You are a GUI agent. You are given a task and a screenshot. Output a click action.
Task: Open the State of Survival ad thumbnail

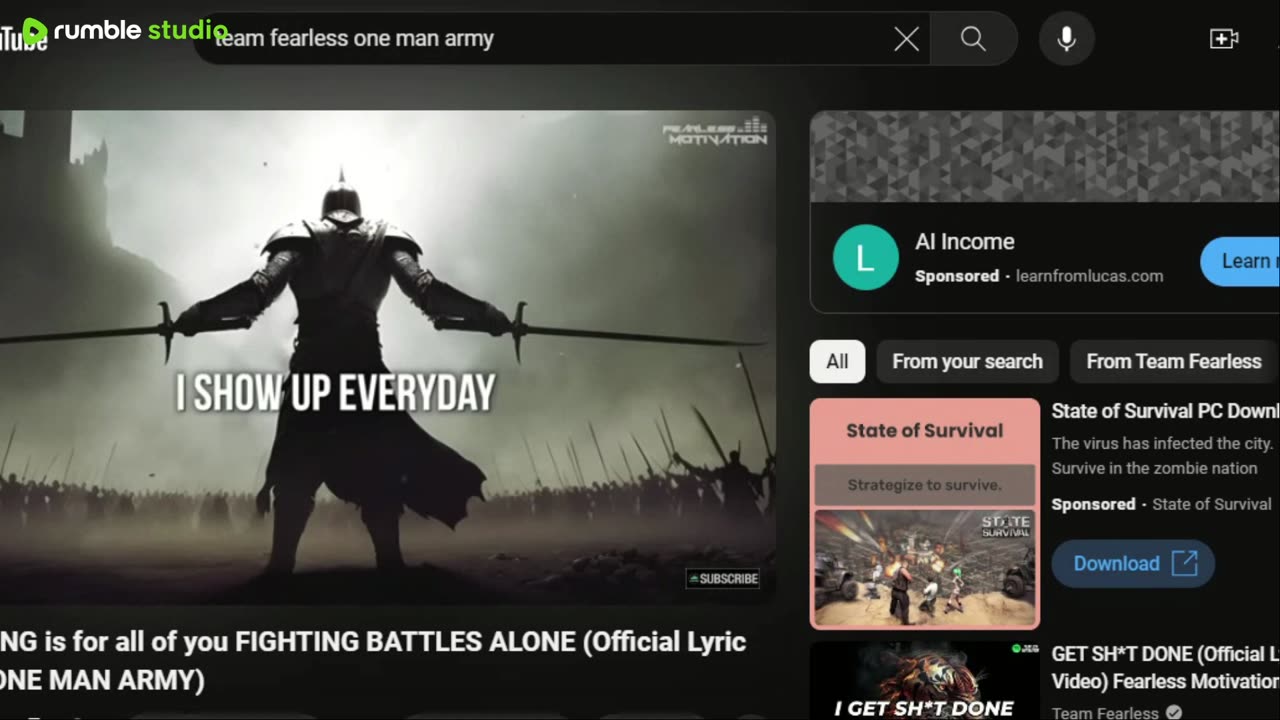tap(925, 513)
